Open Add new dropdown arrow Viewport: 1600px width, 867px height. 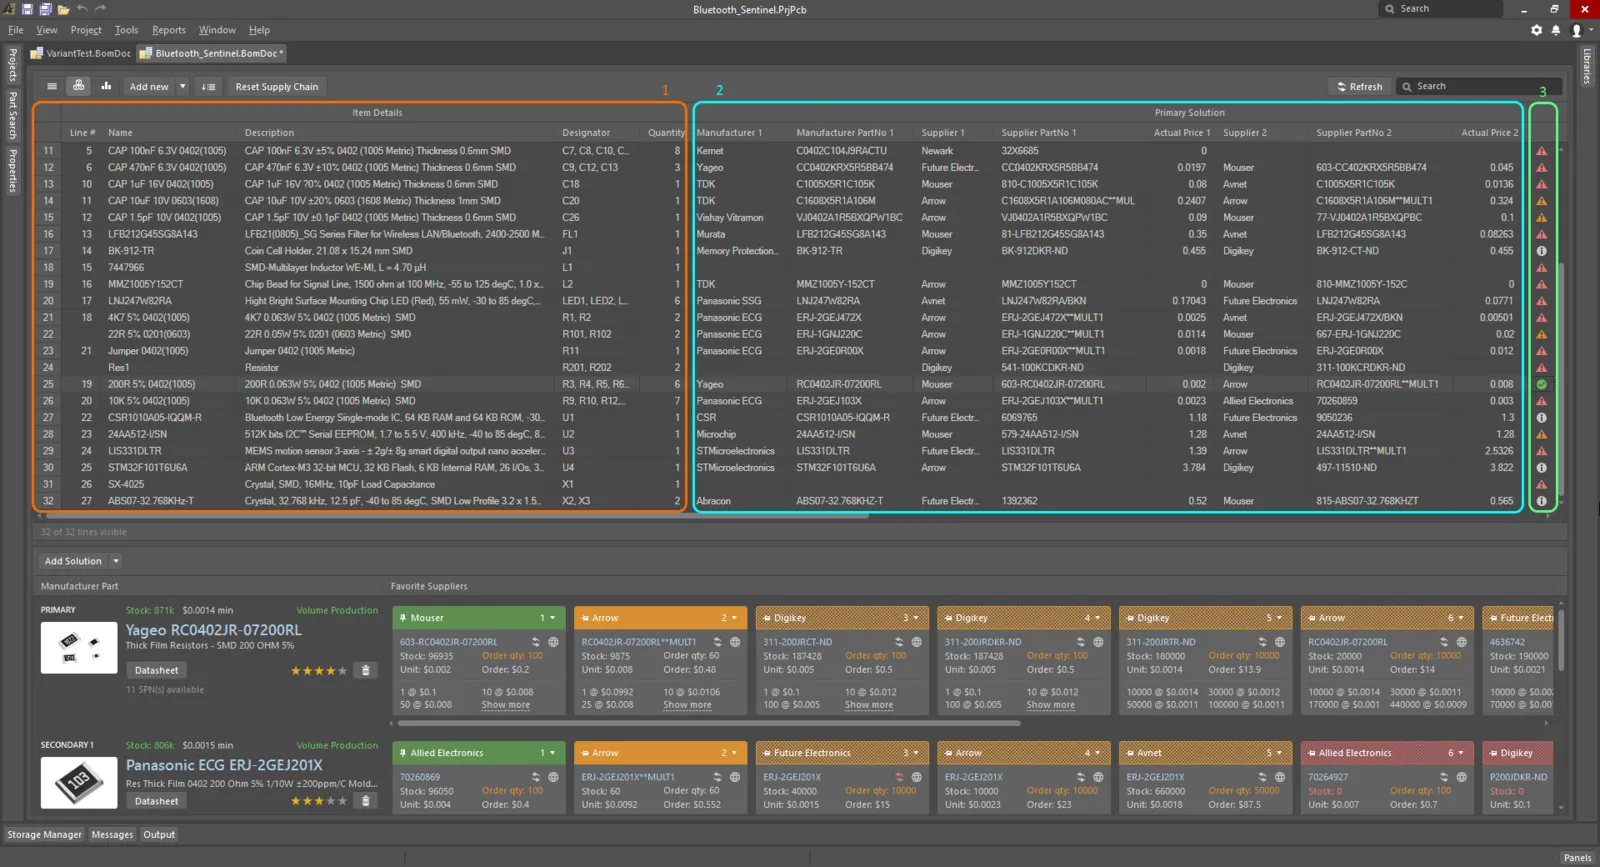tap(182, 87)
